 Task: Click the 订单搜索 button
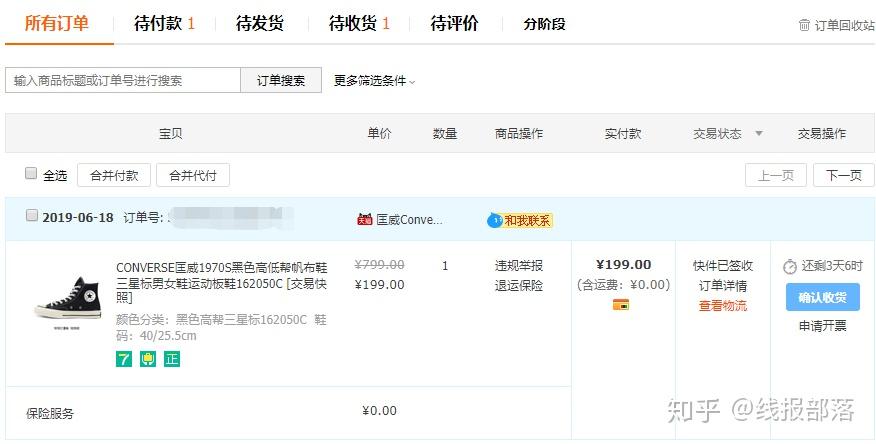tap(281, 81)
